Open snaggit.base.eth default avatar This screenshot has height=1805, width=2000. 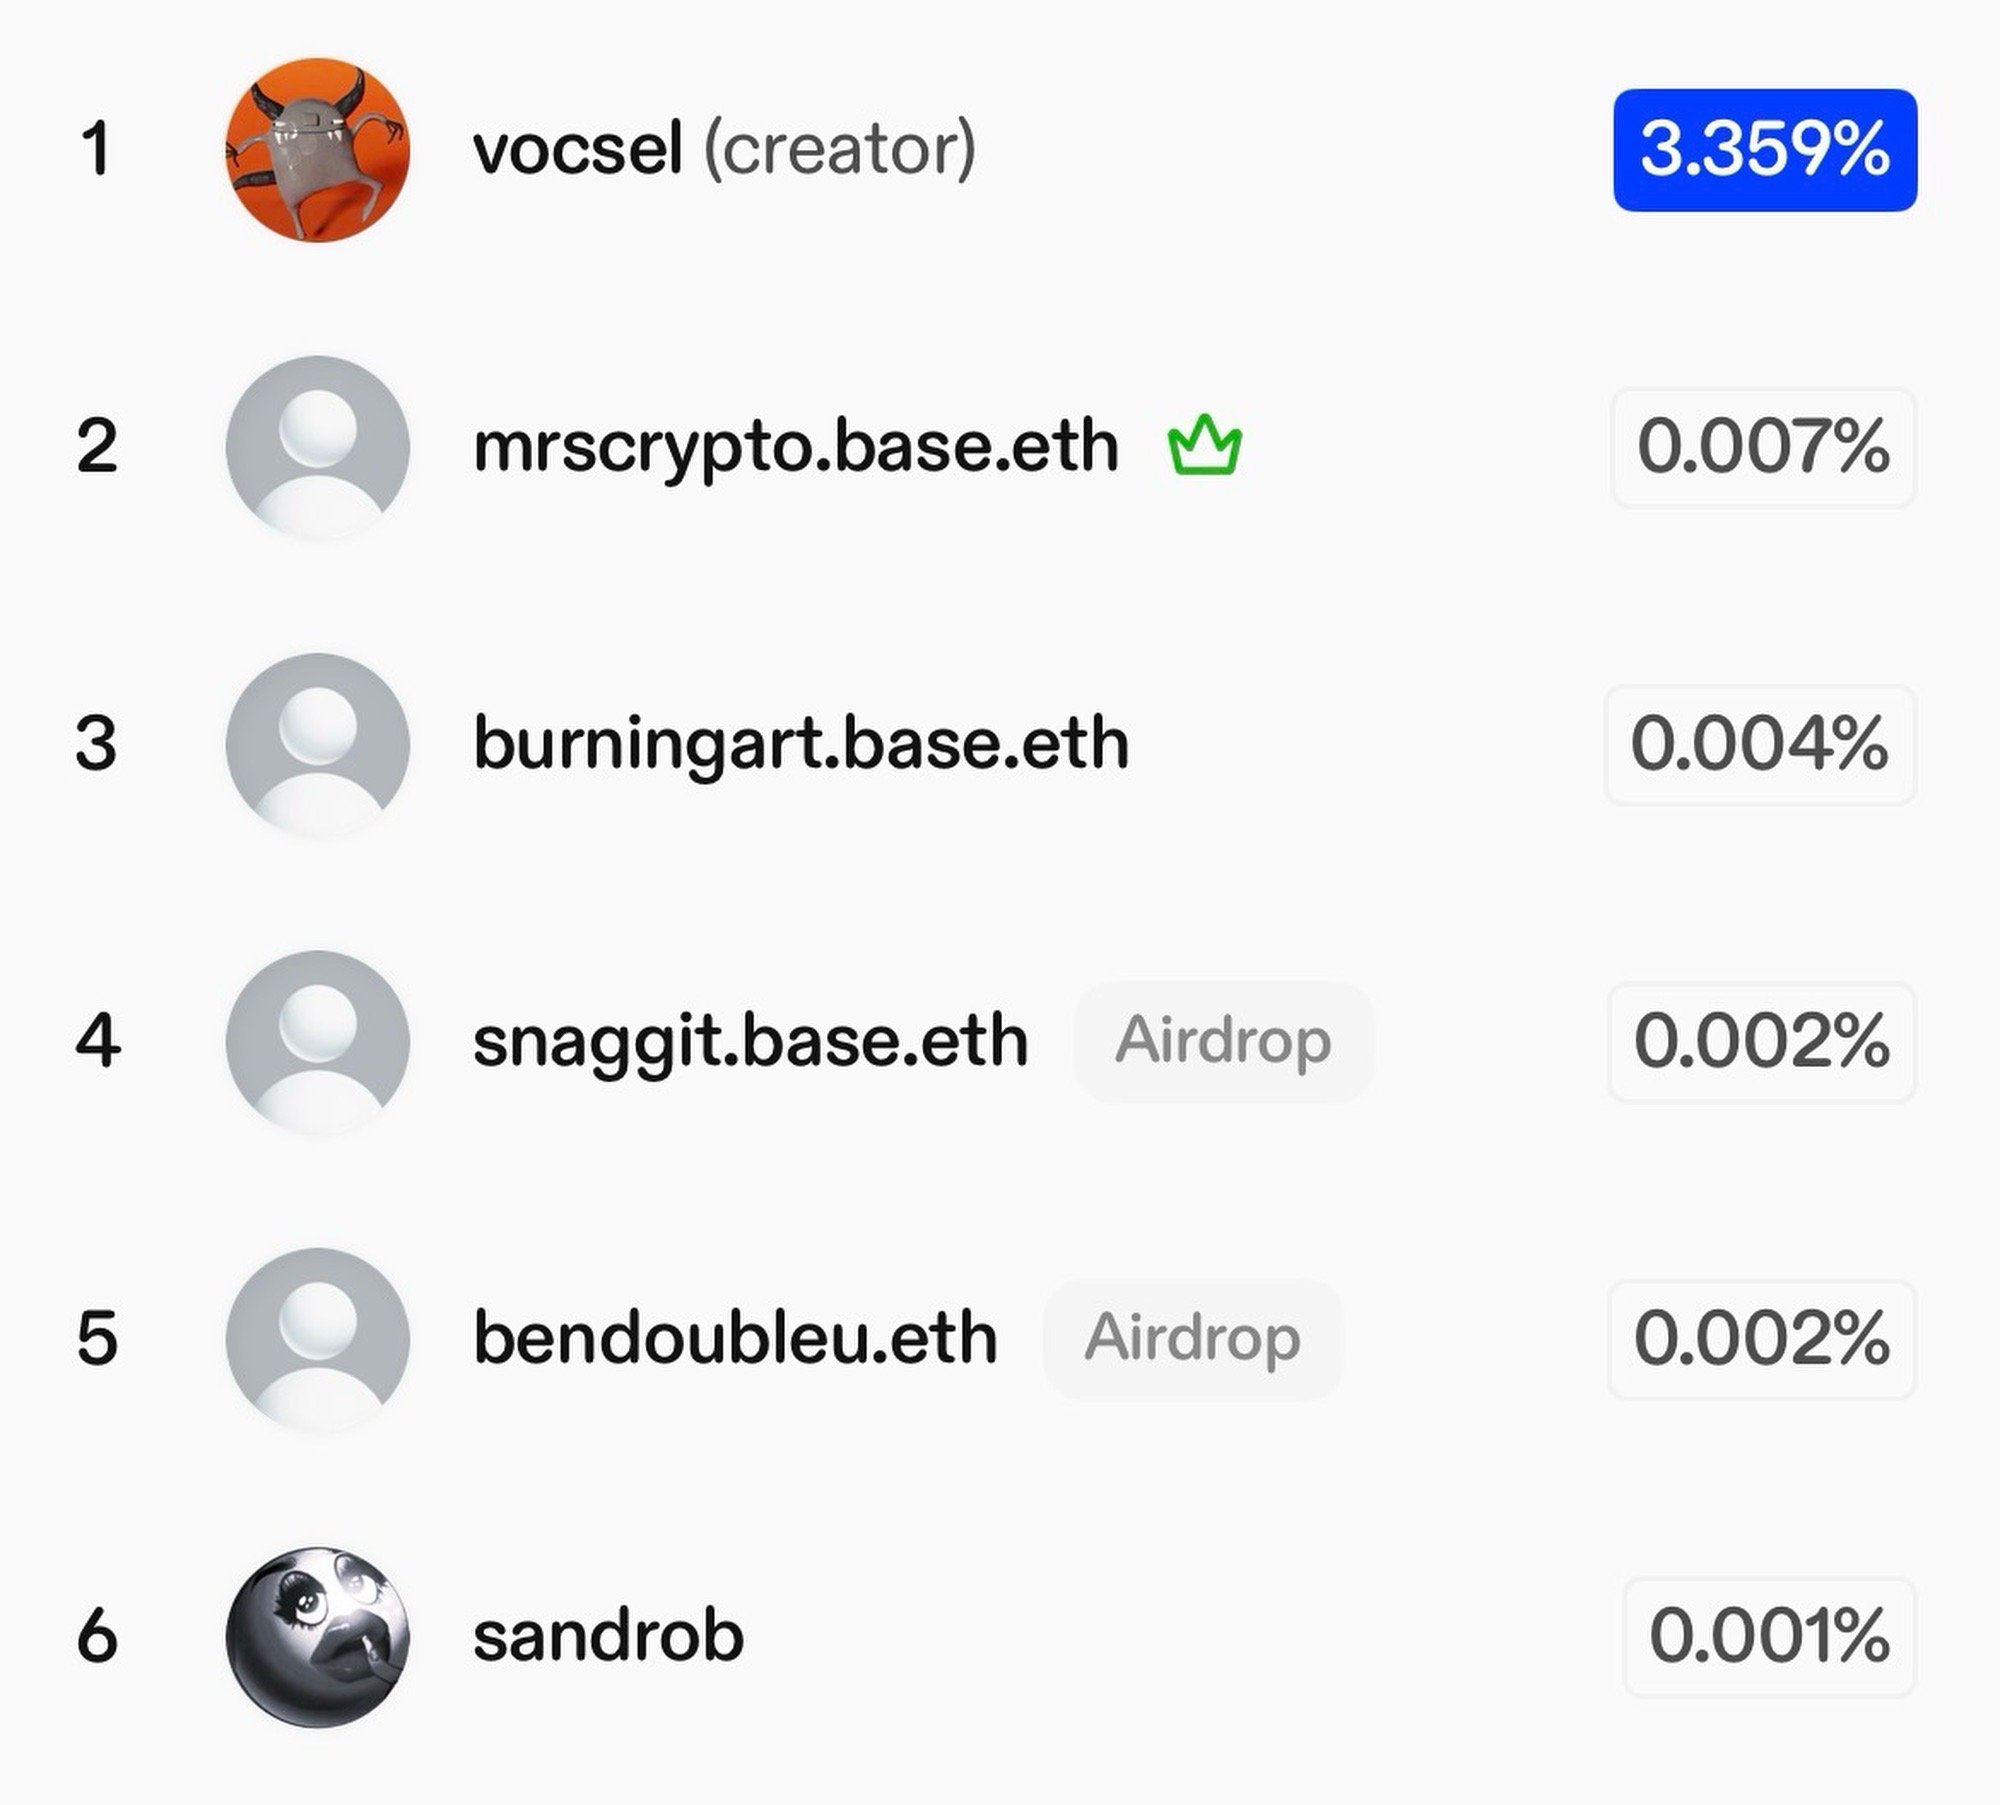click(x=318, y=1042)
